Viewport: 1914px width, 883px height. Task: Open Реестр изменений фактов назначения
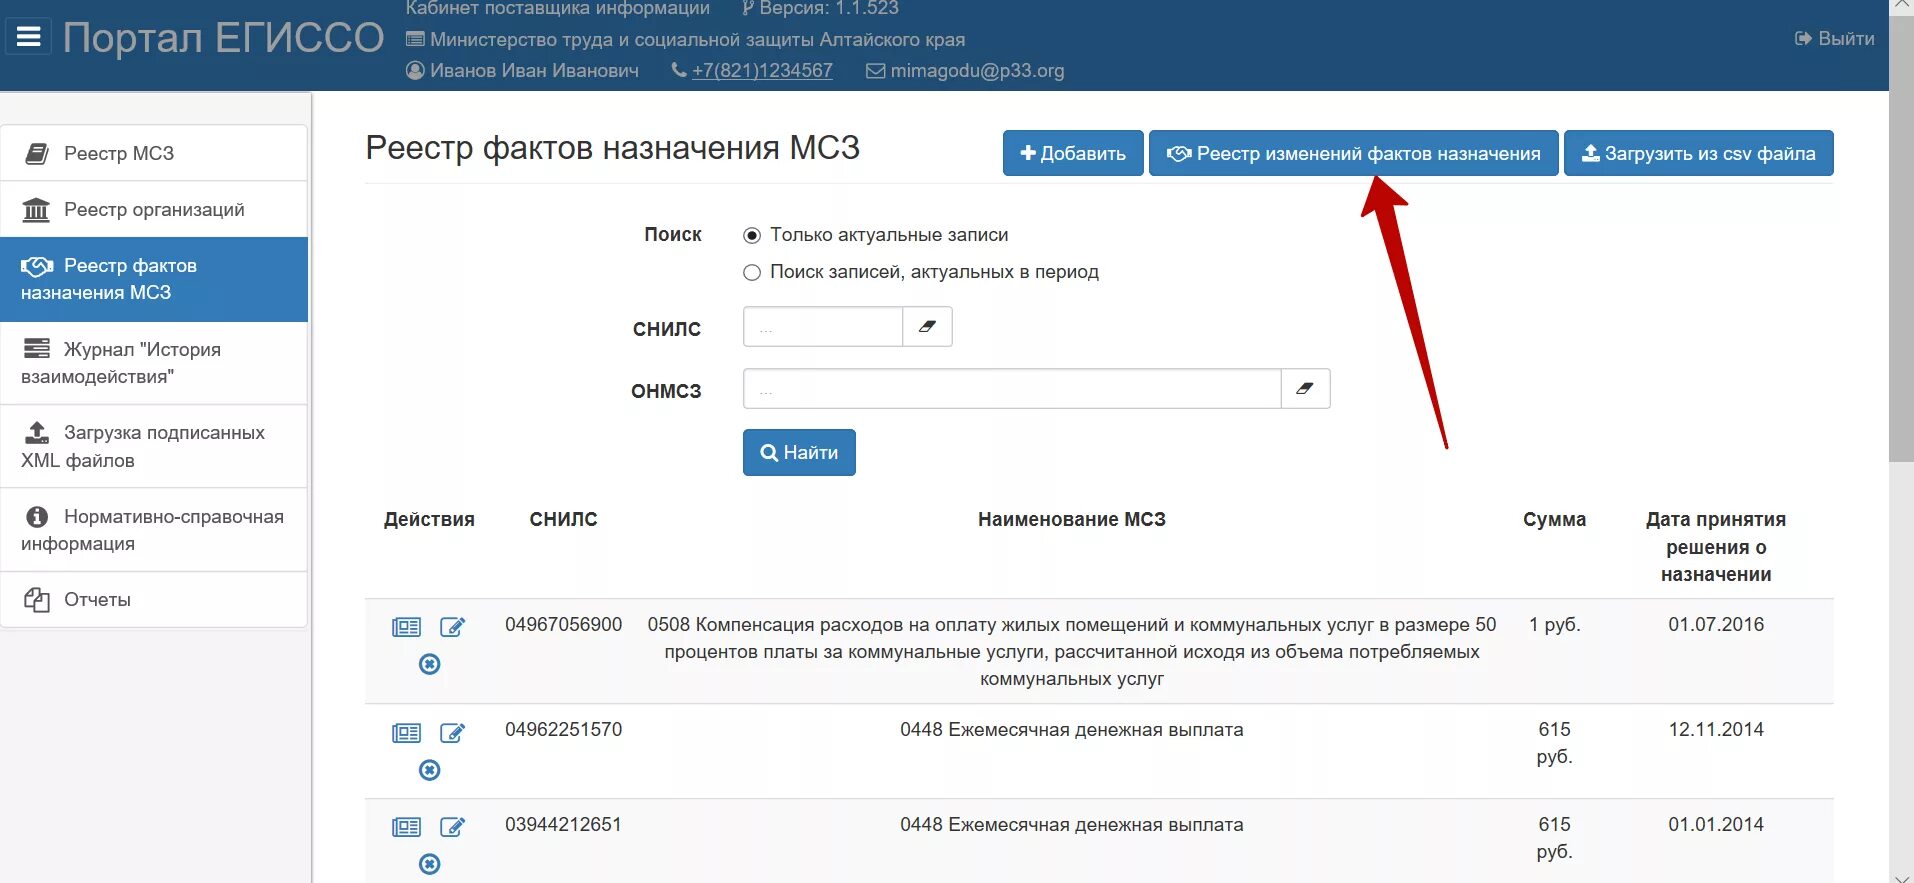pos(1353,153)
